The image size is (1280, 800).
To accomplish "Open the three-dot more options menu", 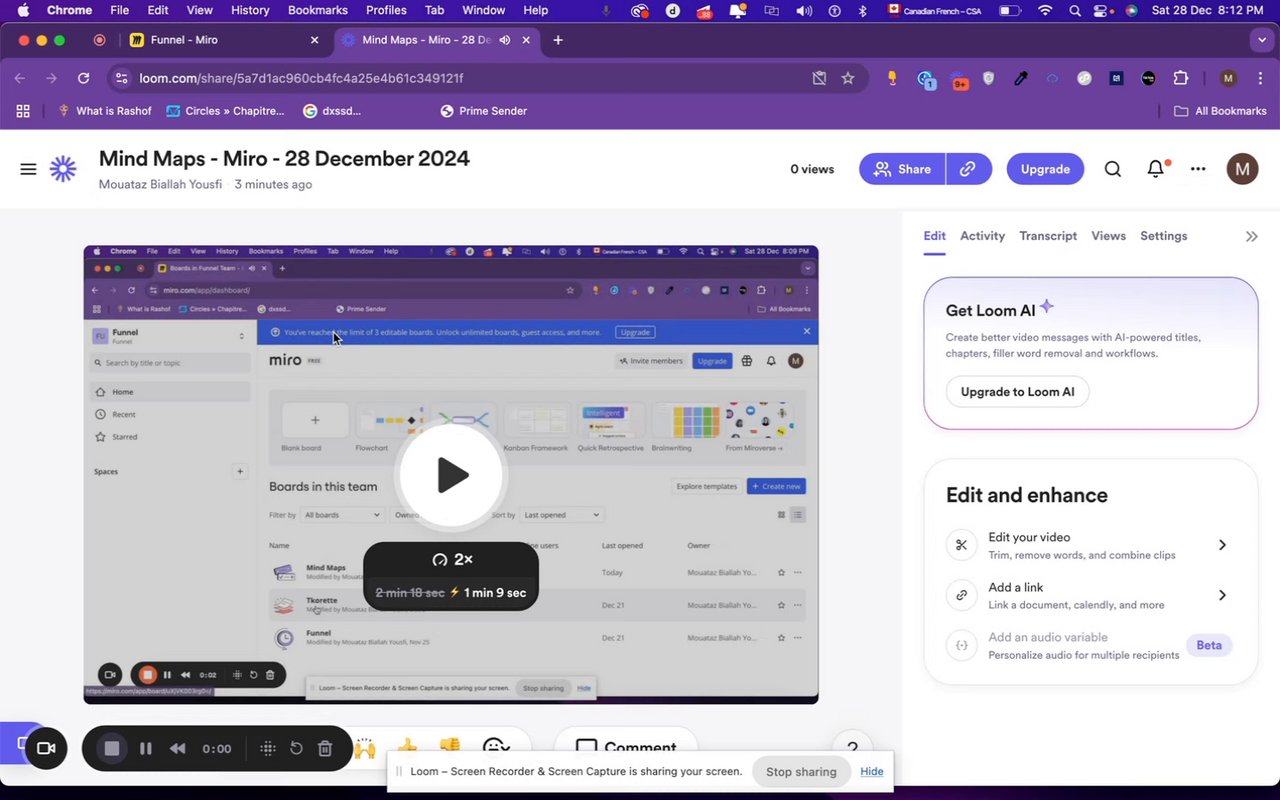I will point(1198,169).
